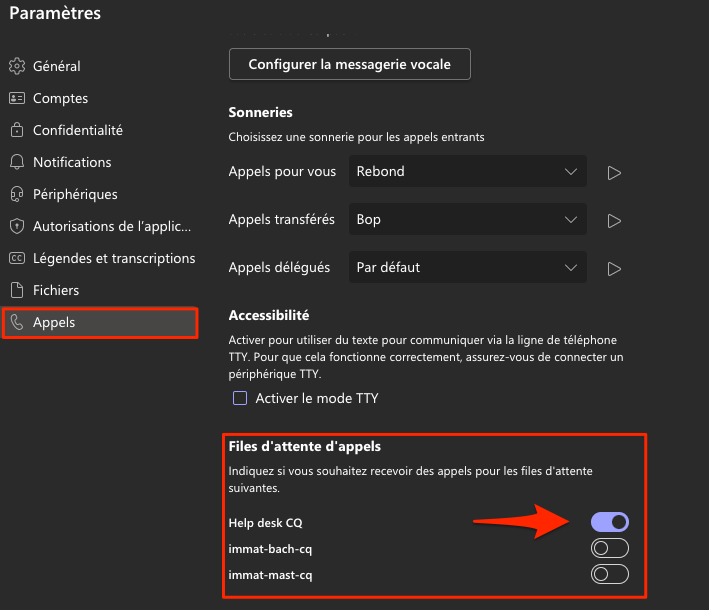Click the Périphériques headset icon
This screenshot has width=709, height=610.
(x=16, y=194)
